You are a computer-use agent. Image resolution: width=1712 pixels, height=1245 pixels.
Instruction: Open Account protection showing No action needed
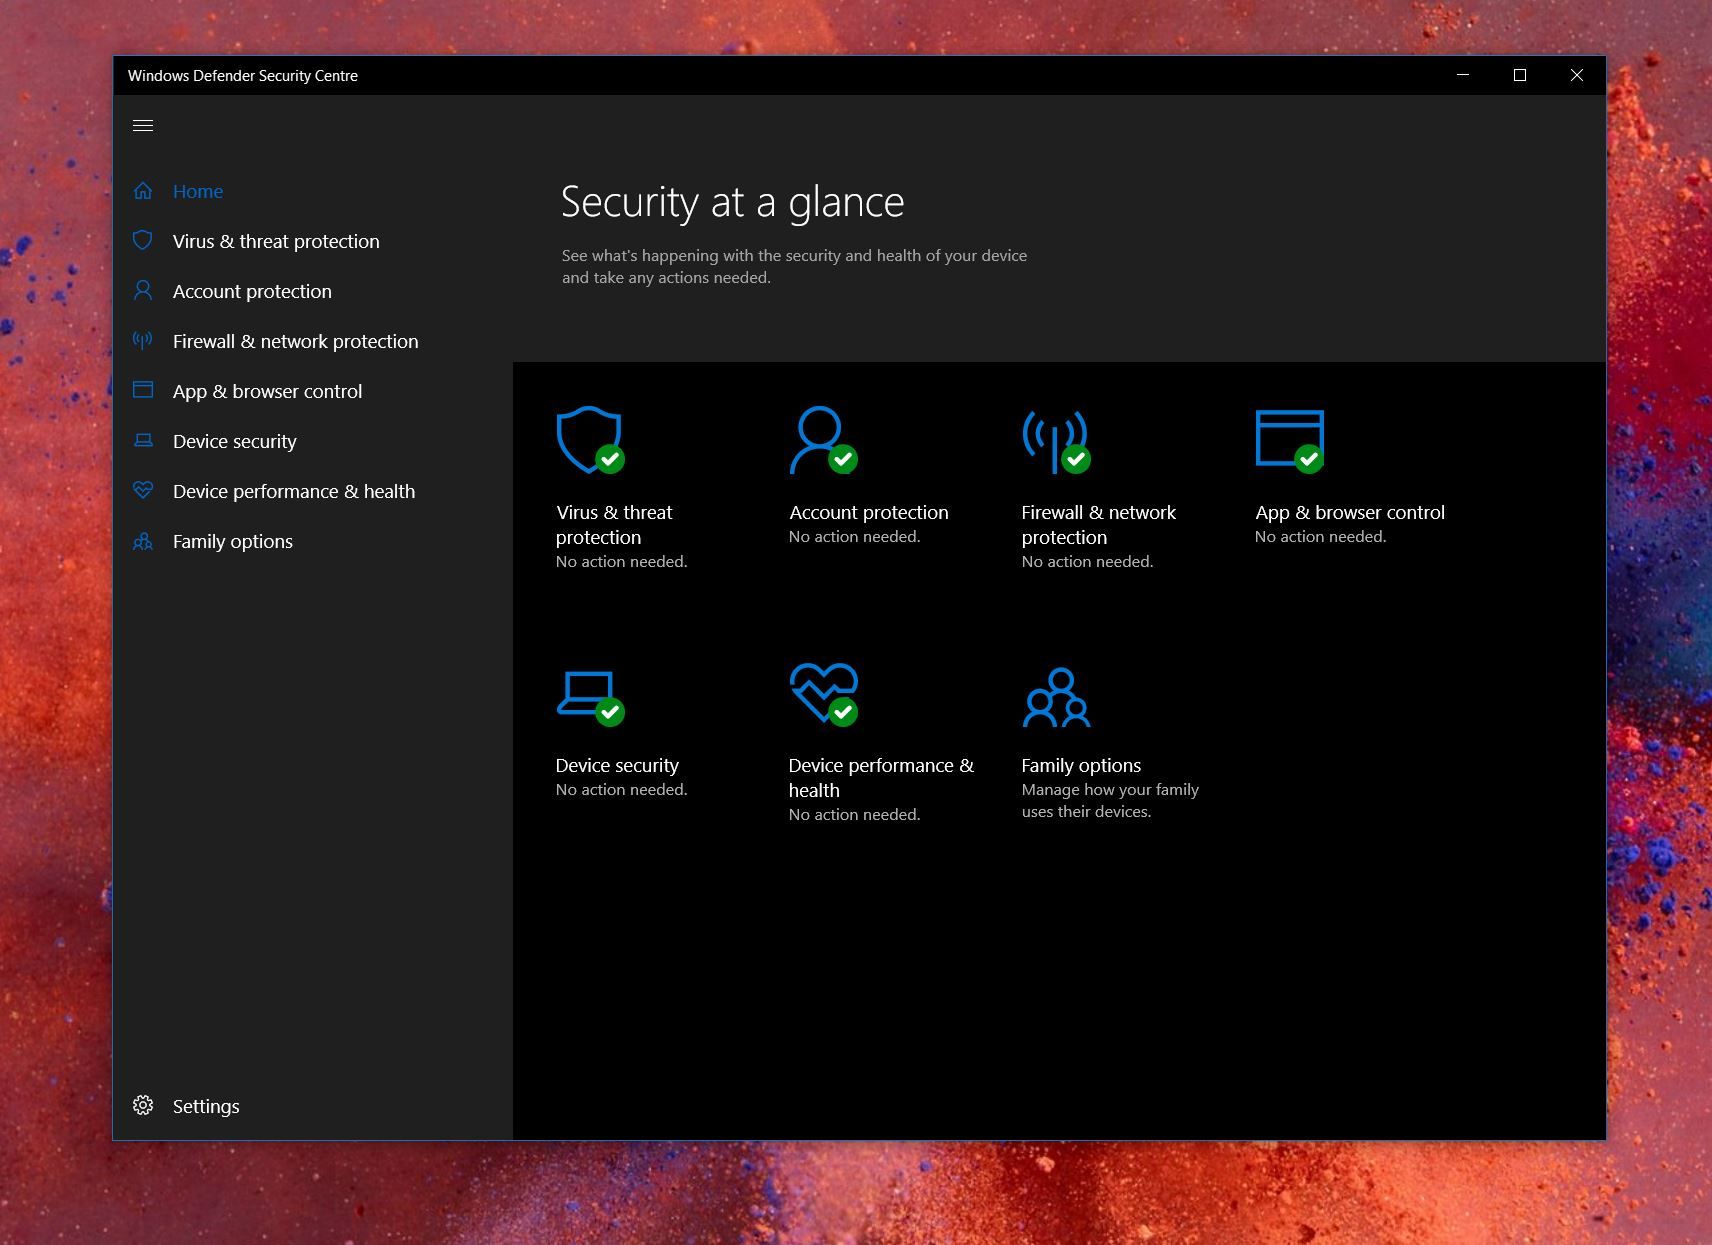867,512
